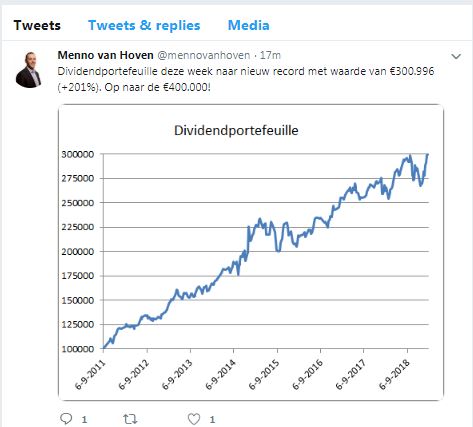The width and height of the screenshot is (473, 427).
Task: Click the 300000 y-axis label
Action: click(77, 154)
